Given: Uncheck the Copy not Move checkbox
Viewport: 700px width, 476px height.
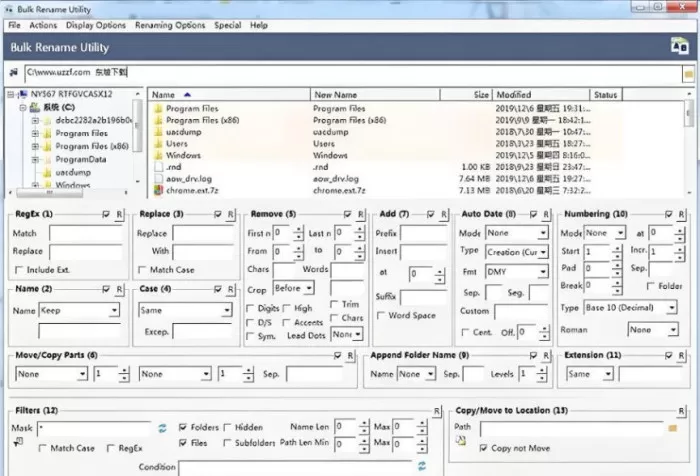Looking at the screenshot, I should [x=483, y=448].
